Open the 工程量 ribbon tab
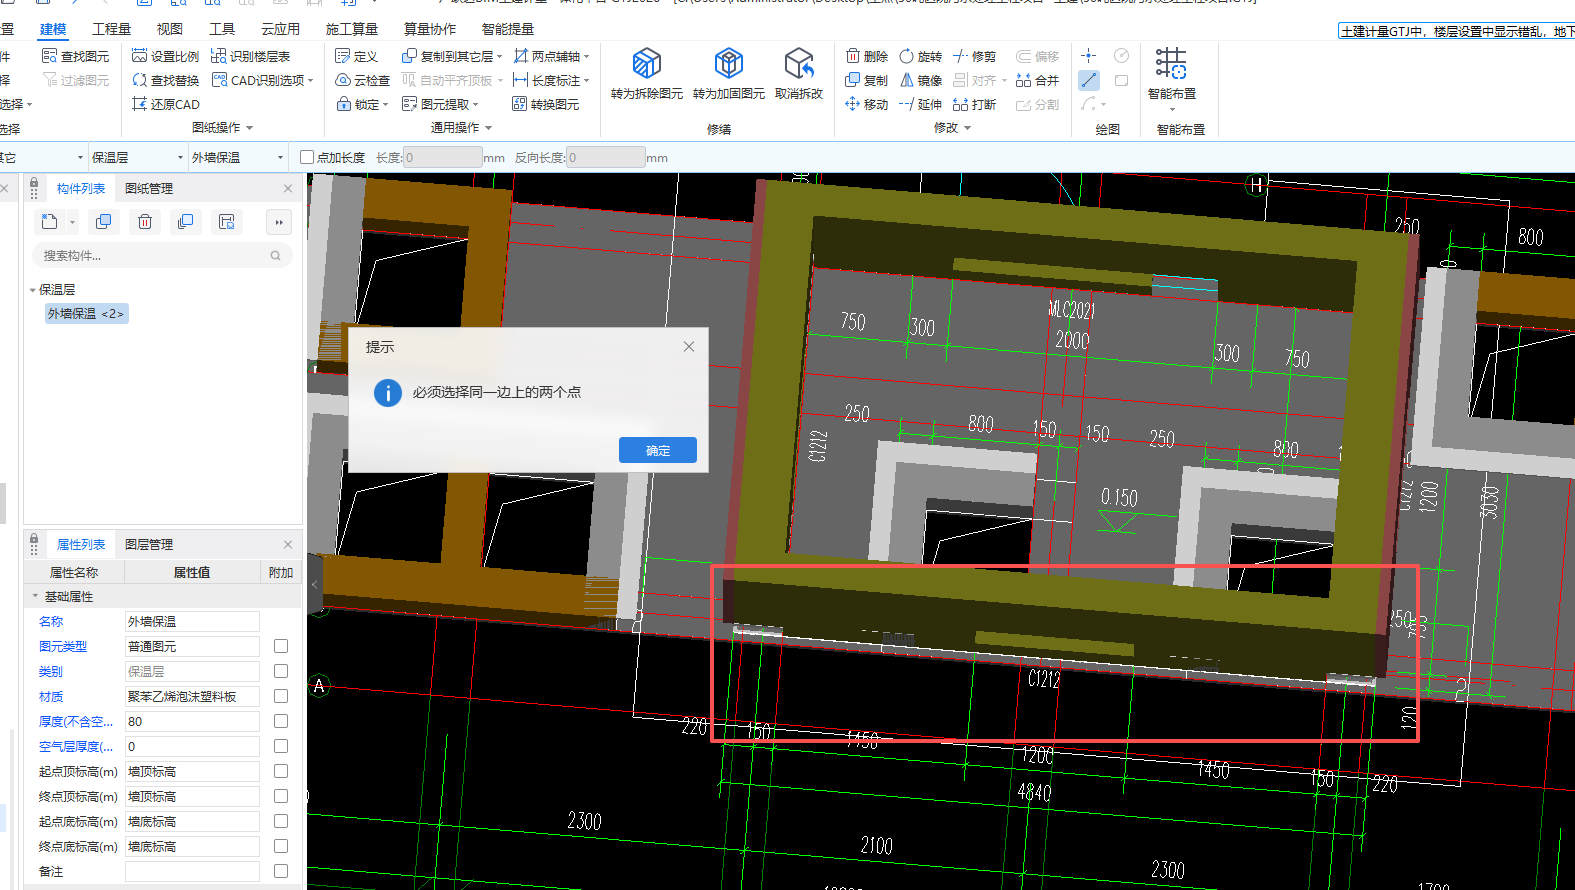Viewport: 1575px width, 890px height. pyautogui.click(x=111, y=29)
